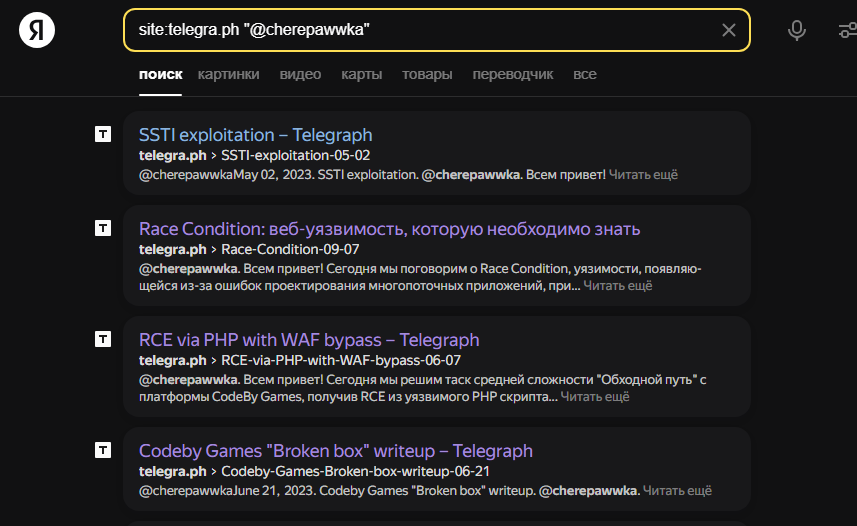Viewport: 857px width, 526px height.
Task: Click the Yandex logo
Action: 37,30
